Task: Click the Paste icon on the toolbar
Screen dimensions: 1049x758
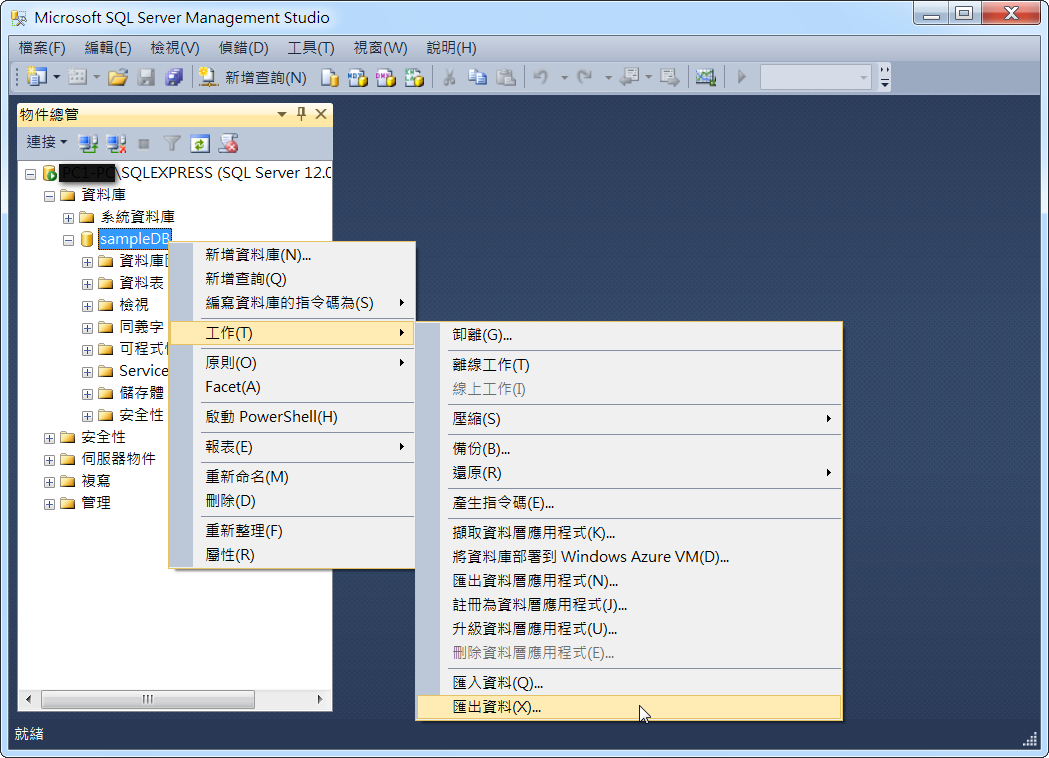Action: (506, 77)
